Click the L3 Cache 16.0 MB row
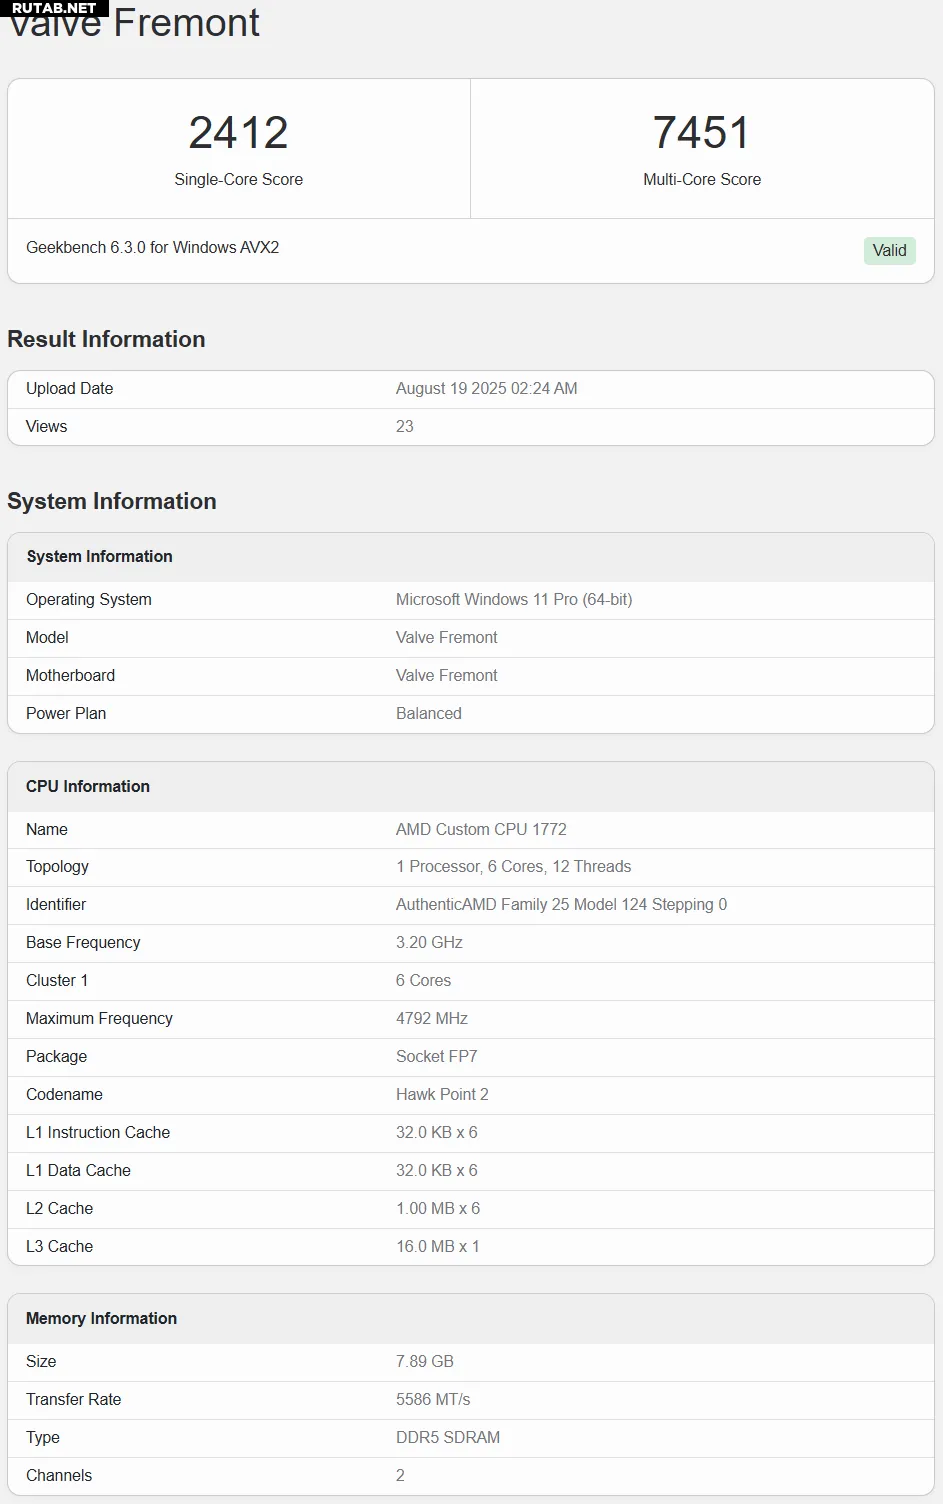Screen dimensions: 943x1504 [x=471, y=1246]
